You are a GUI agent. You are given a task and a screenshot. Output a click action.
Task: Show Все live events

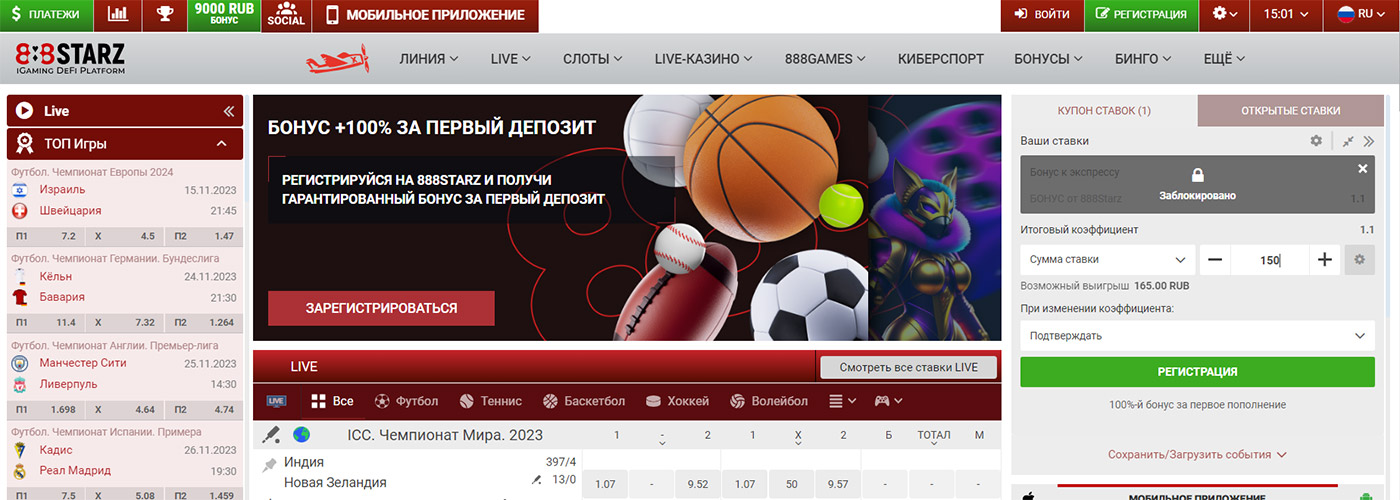[x=332, y=401]
